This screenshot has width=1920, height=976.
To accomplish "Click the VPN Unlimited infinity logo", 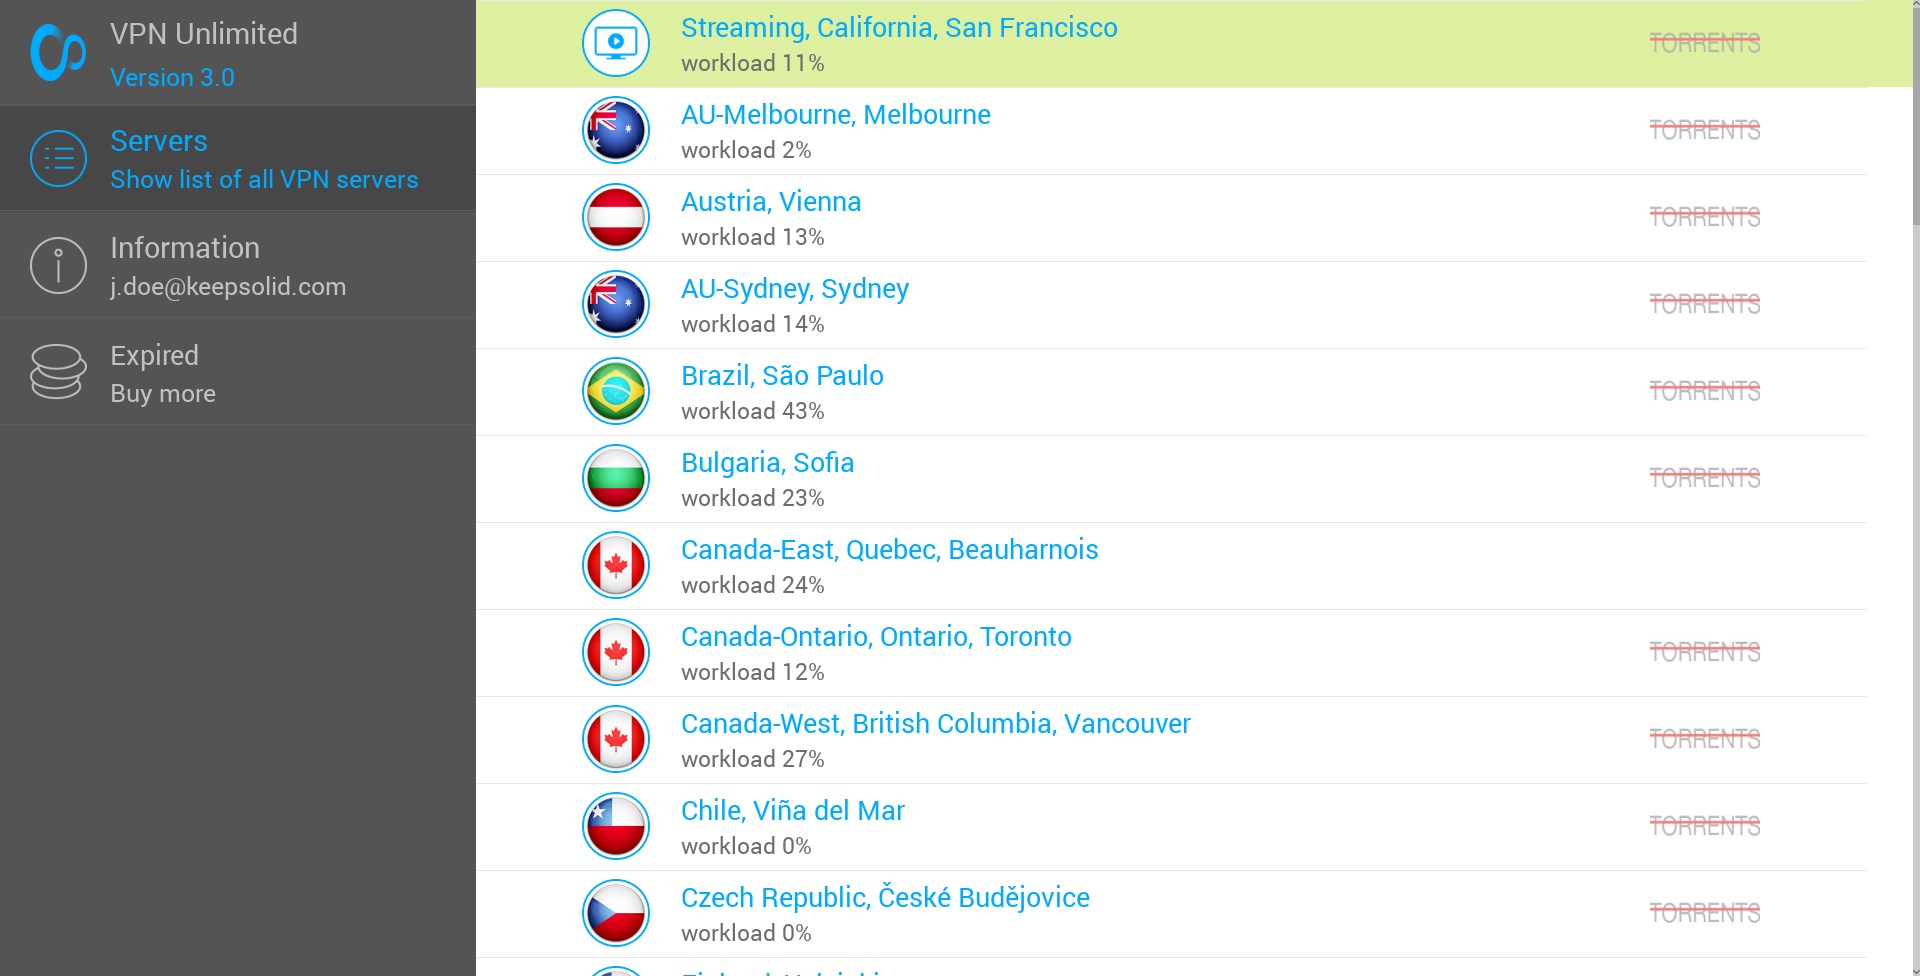I will pyautogui.click(x=58, y=52).
